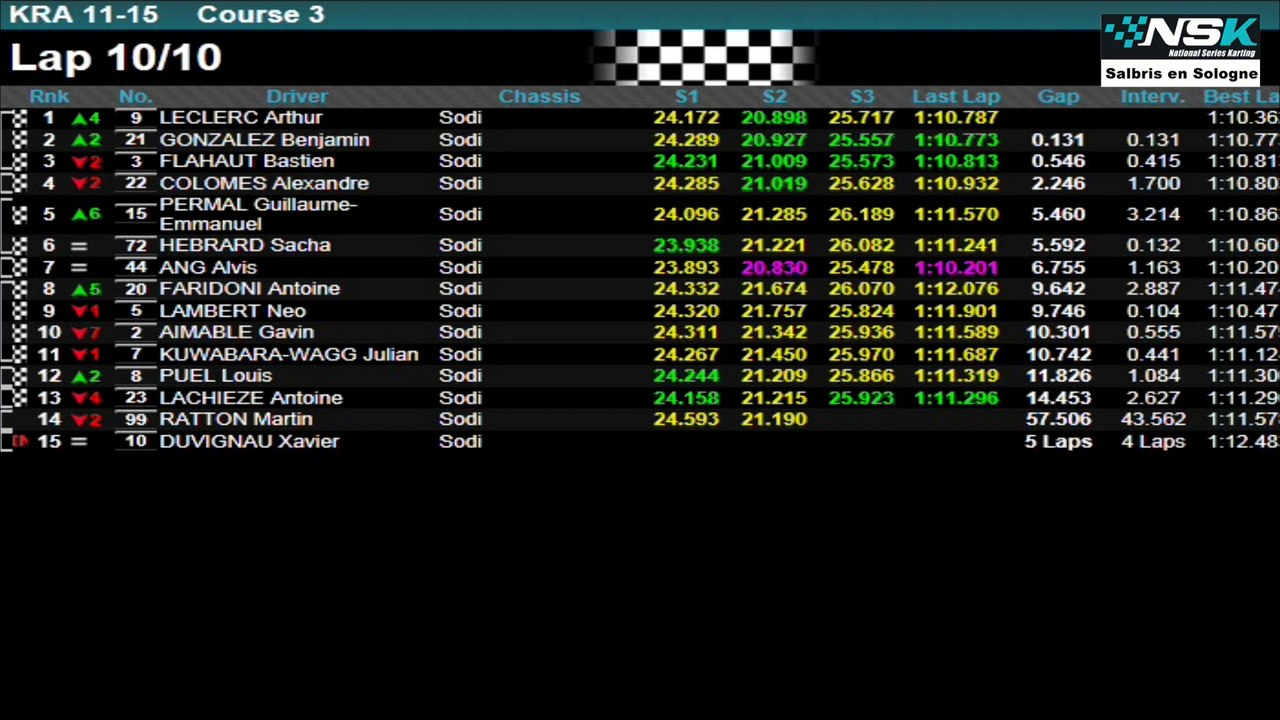
Task: Select driver name LECLERC Arthur
Action: tap(240, 118)
